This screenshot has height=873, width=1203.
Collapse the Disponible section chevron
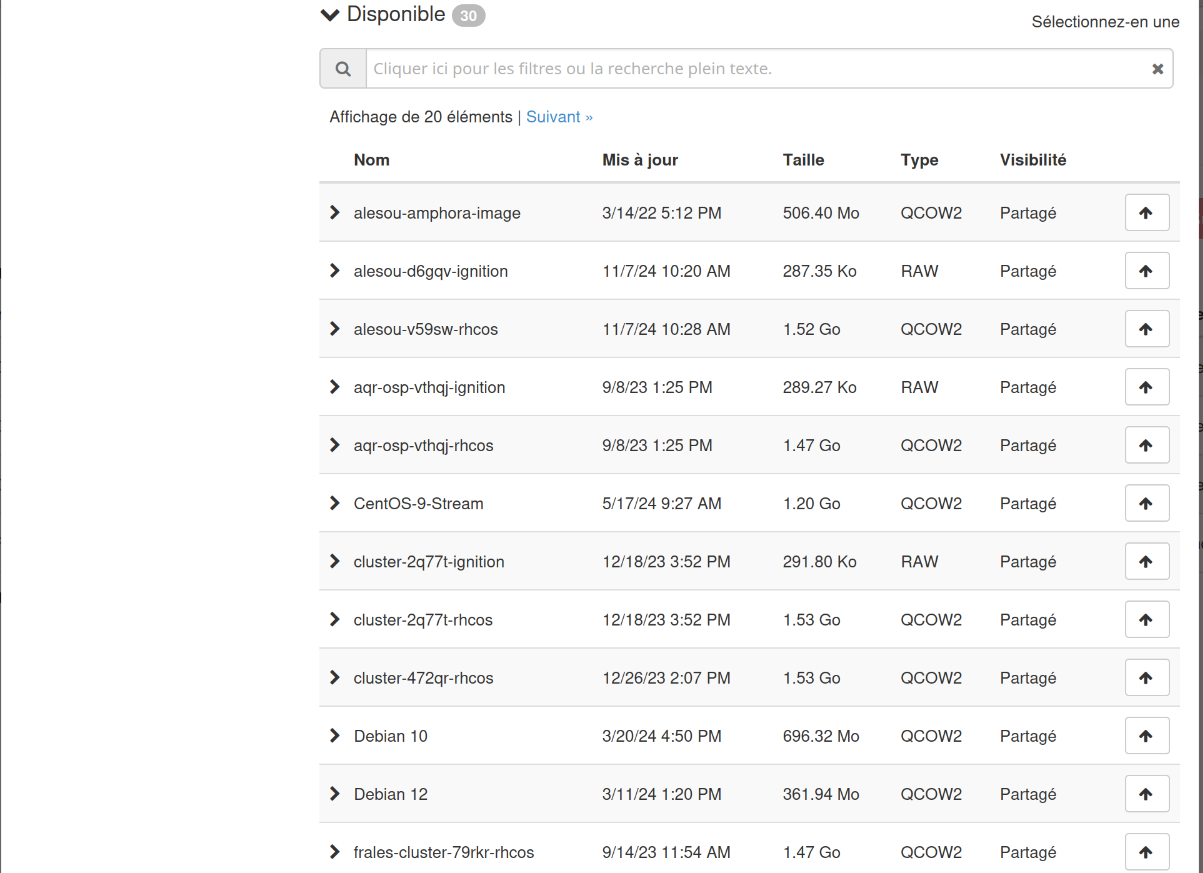point(330,15)
